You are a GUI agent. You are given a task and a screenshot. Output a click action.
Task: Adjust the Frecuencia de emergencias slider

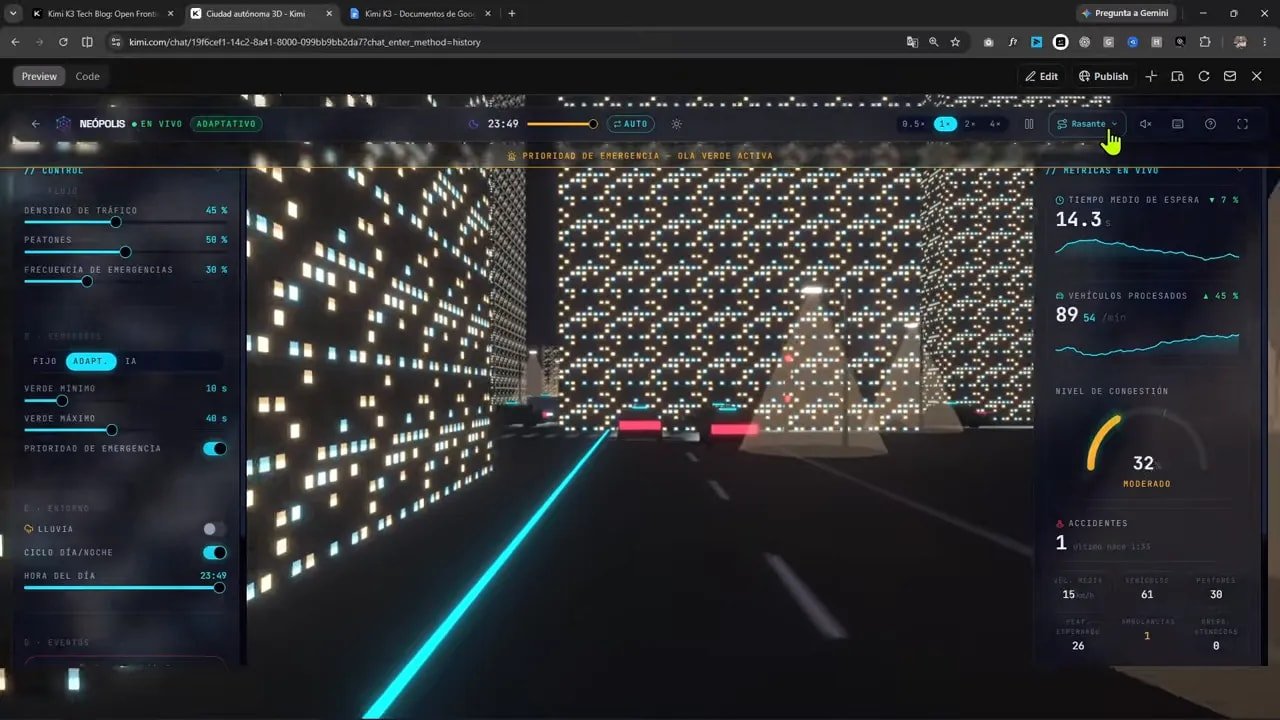coord(125,281)
